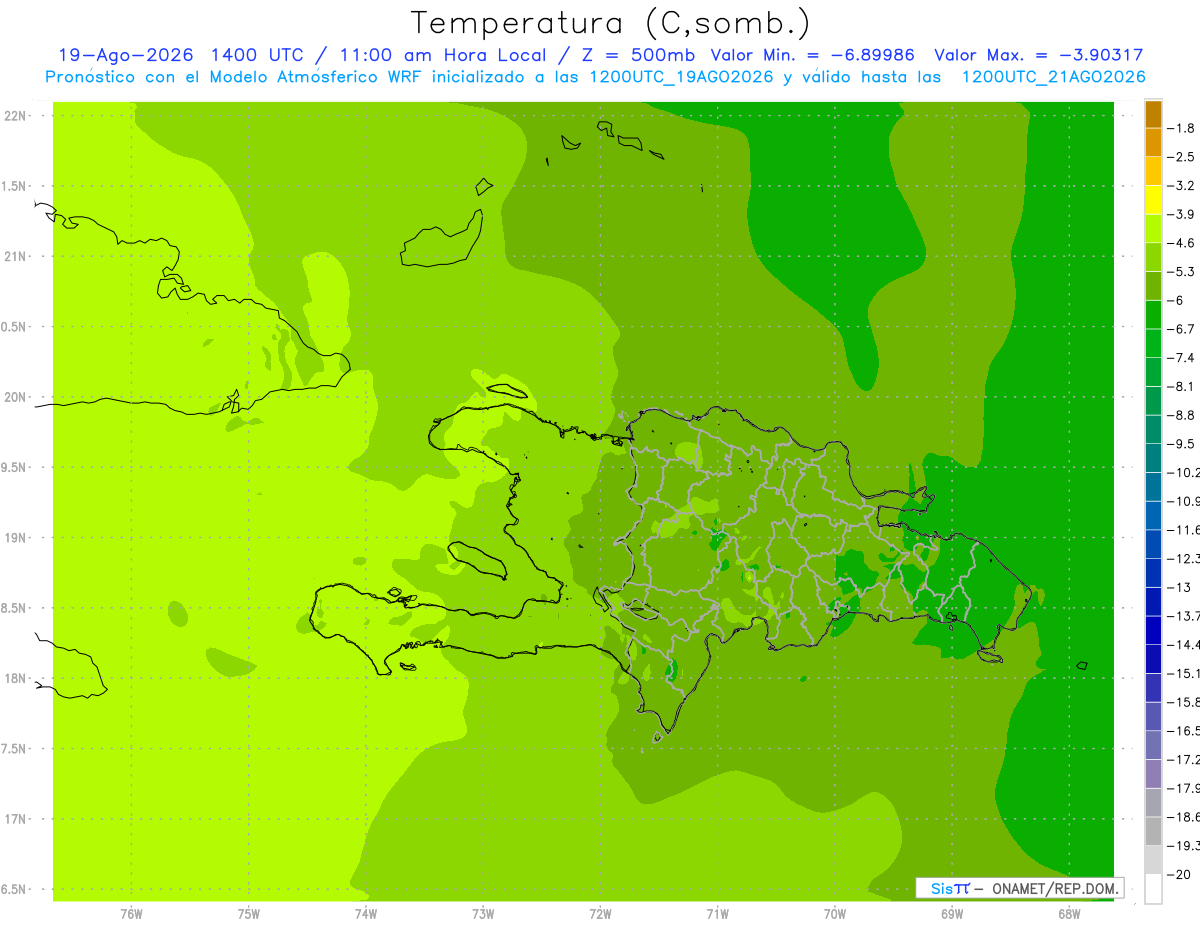
Task: Click the '-8.8' legend value
Action: [1182, 415]
